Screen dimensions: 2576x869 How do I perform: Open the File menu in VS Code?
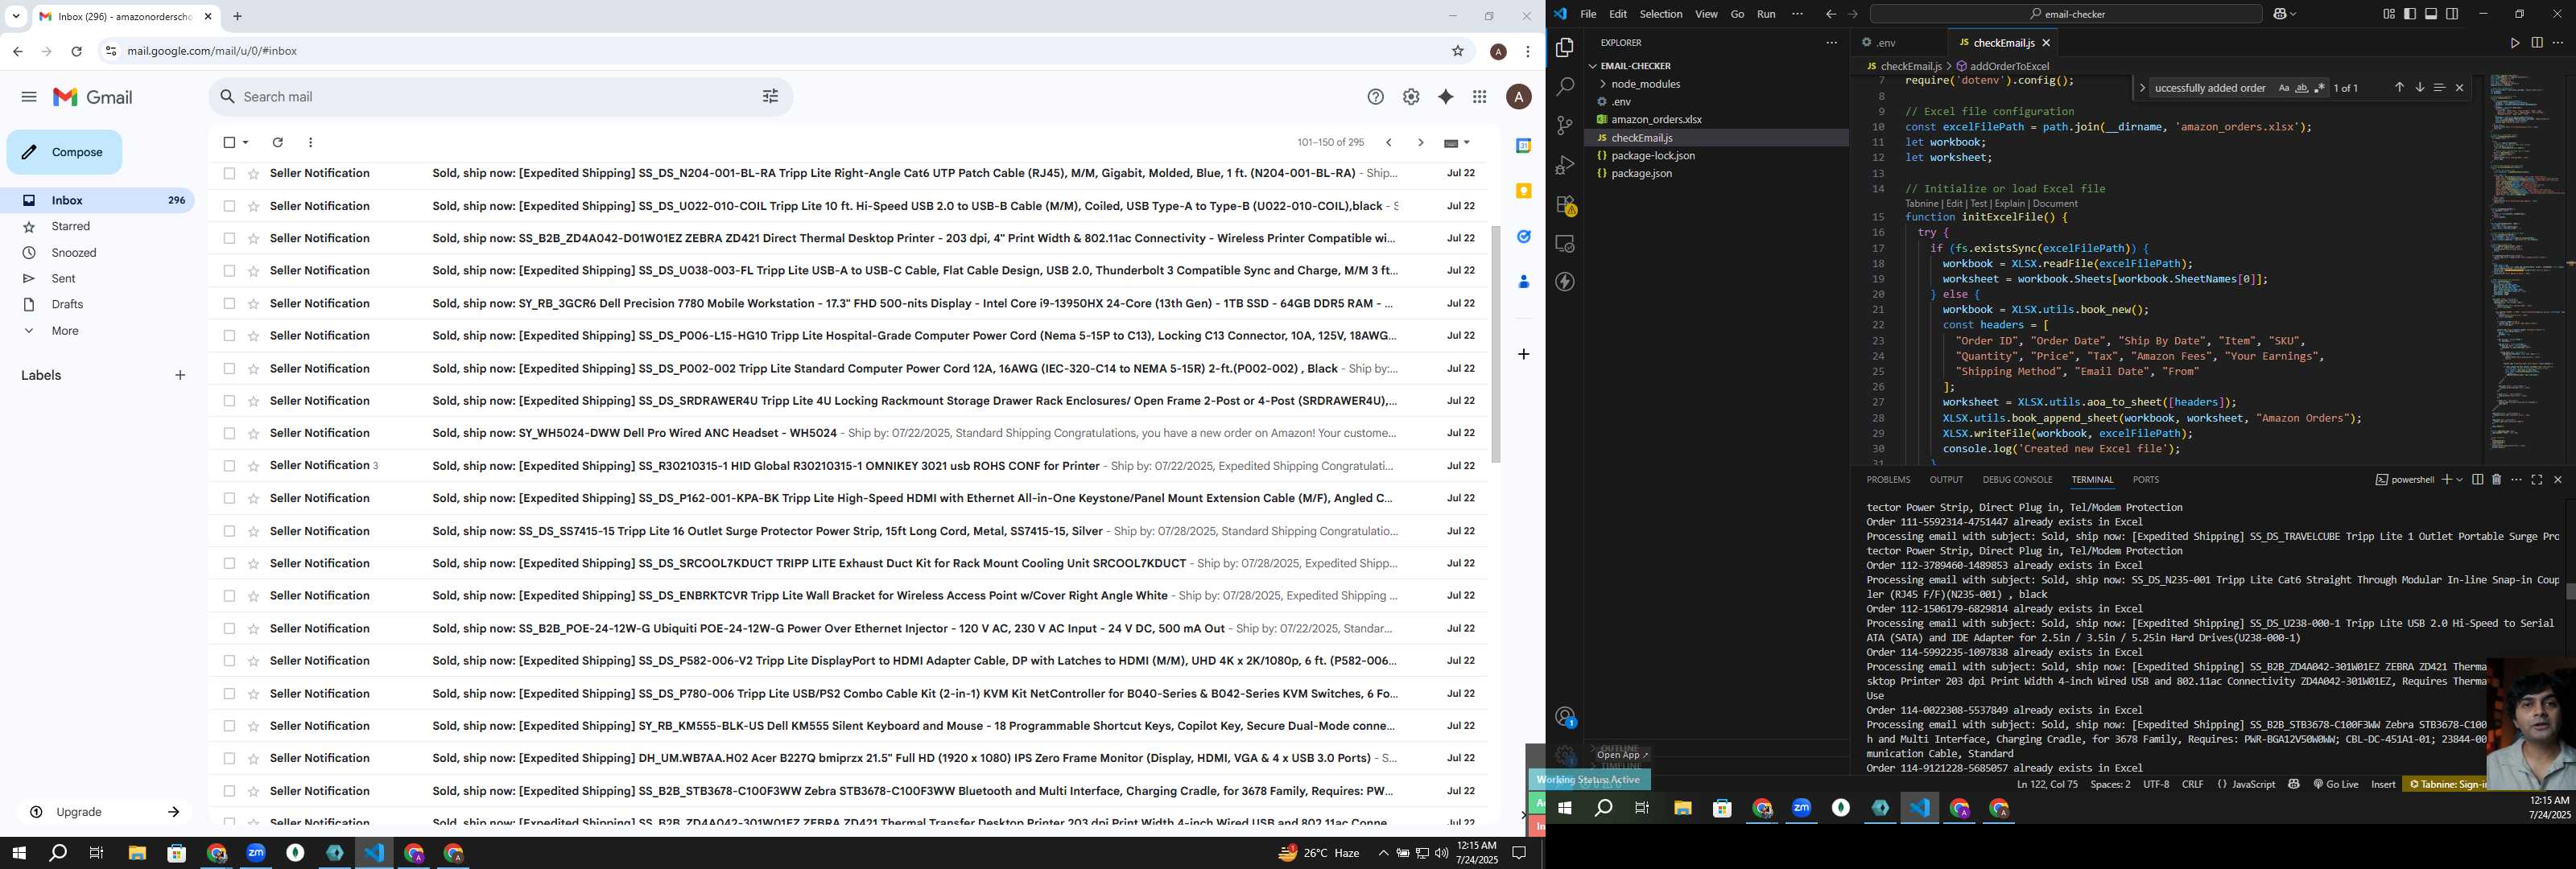(x=1588, y=14)
